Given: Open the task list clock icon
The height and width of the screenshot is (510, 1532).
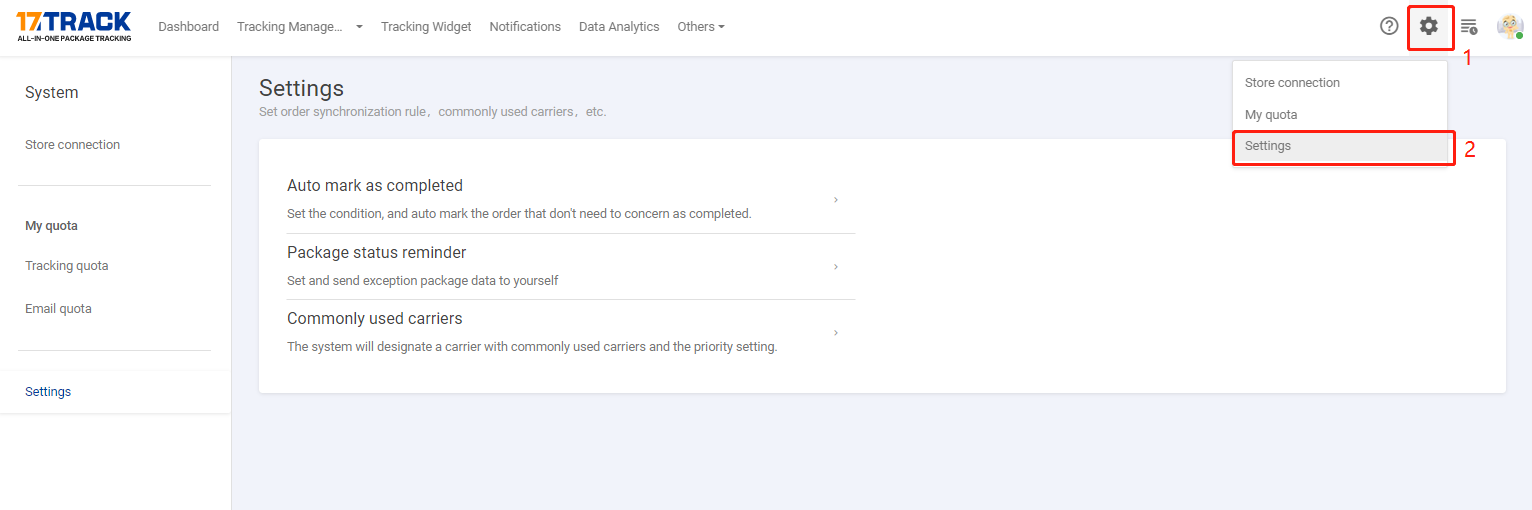Looking at the screenshot, I should (1469, 26).
